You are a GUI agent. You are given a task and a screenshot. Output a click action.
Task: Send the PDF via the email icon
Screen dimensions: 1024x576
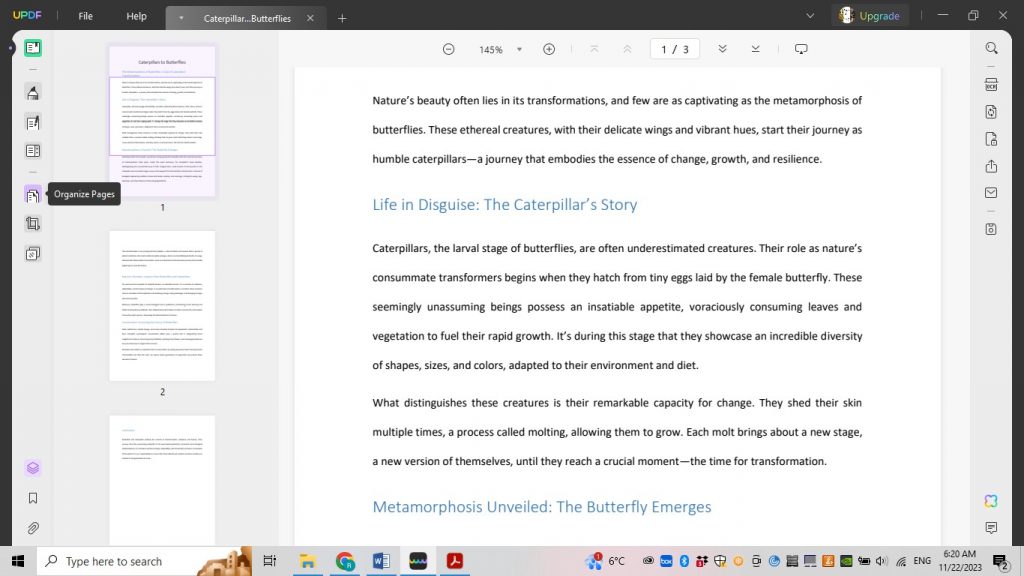(990, 193)
